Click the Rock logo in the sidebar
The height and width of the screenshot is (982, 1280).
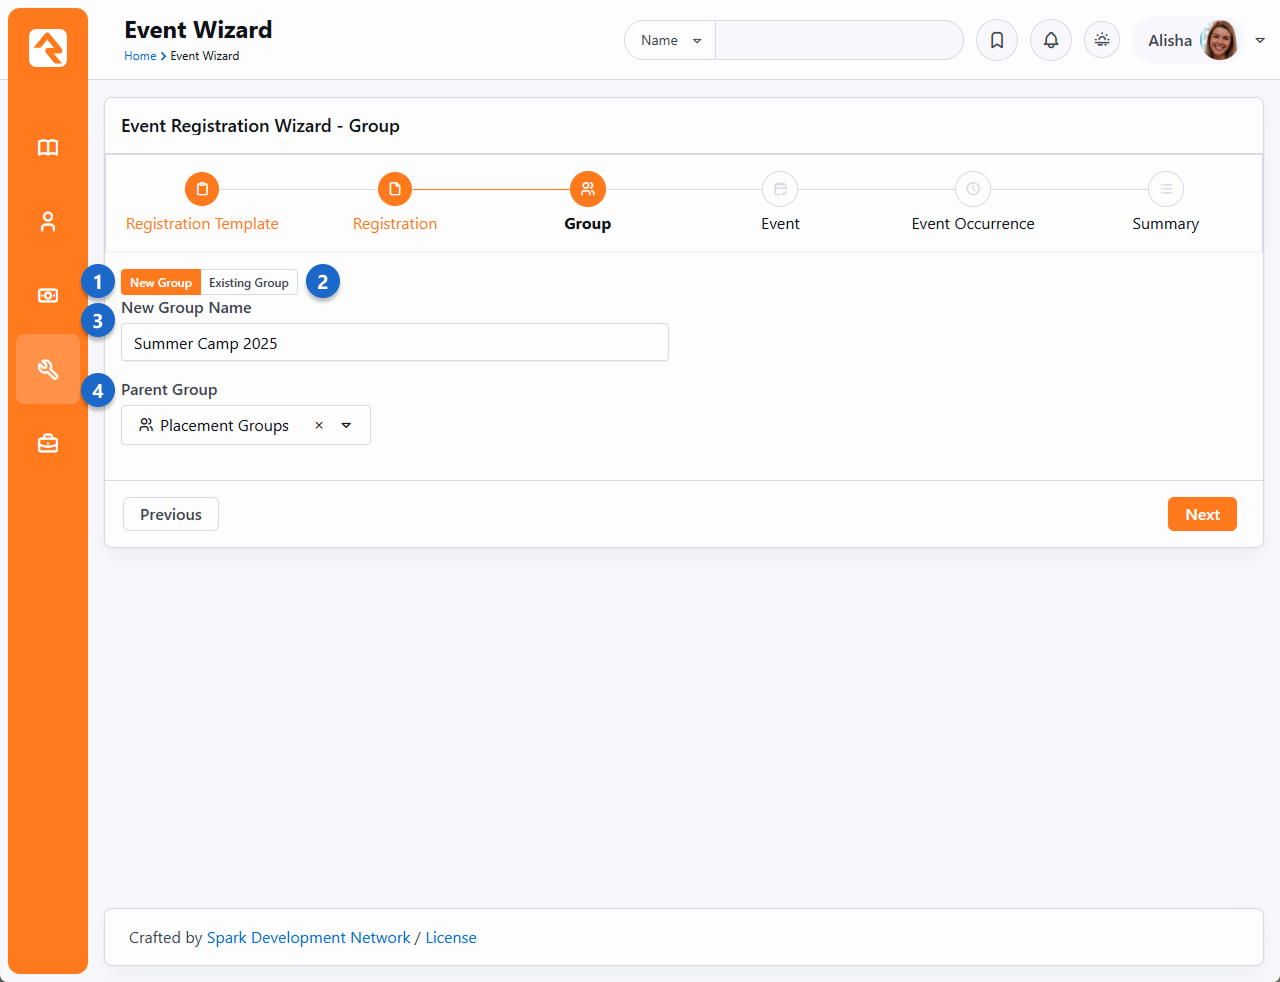48,48
